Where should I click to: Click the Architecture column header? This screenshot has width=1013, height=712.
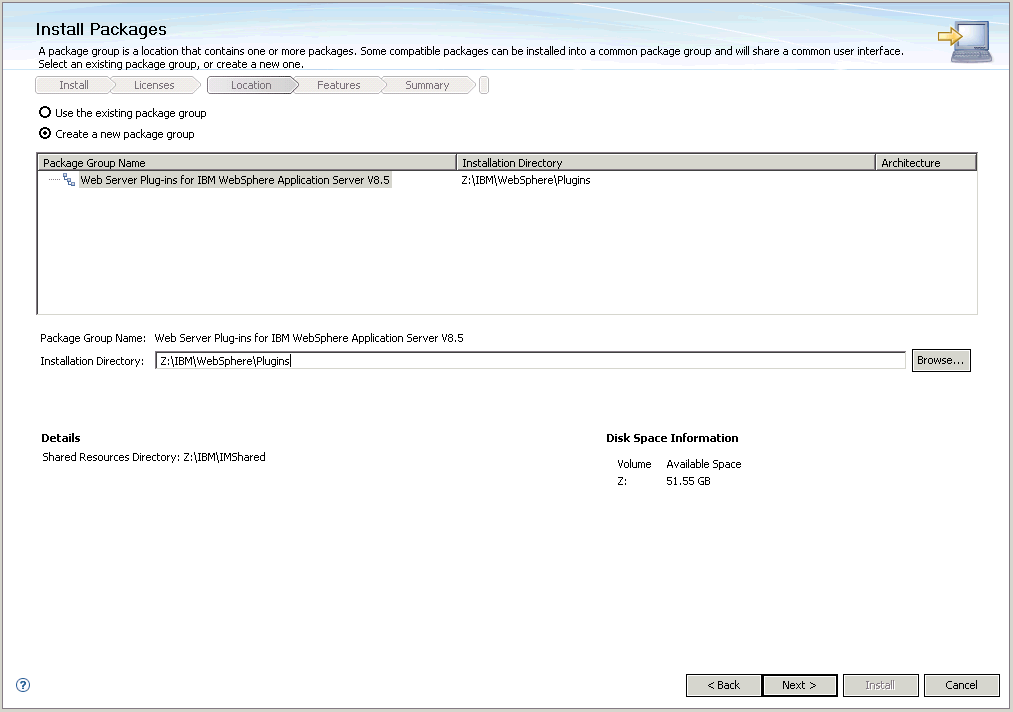tap(925, 163)
